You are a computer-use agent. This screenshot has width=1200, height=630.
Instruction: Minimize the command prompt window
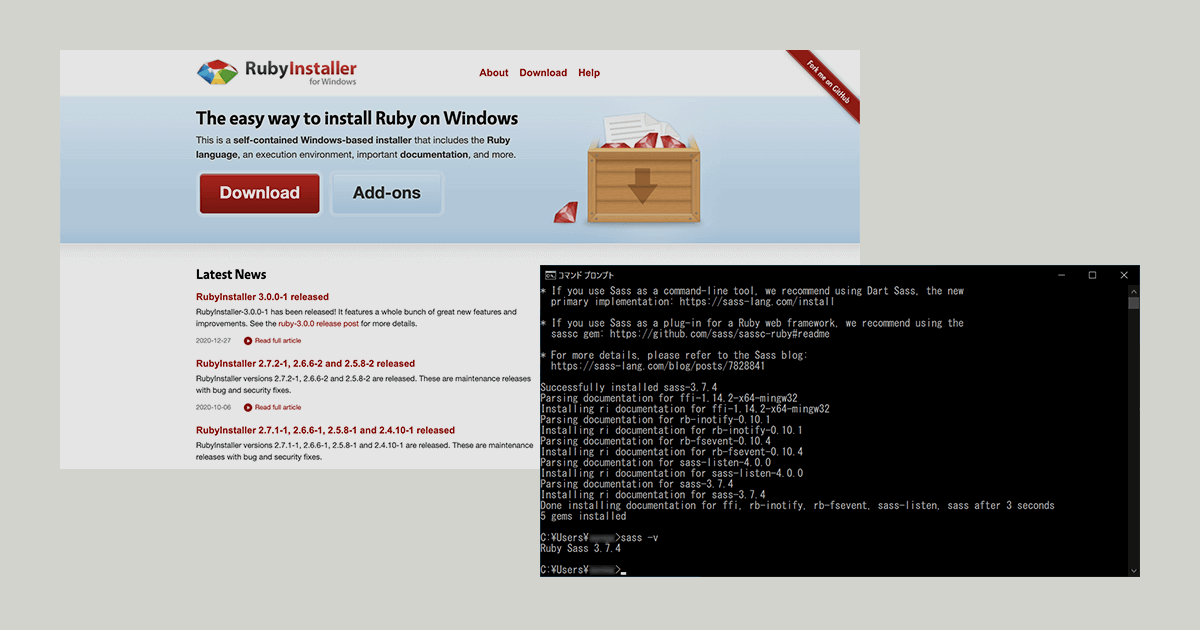point(1060,275)
